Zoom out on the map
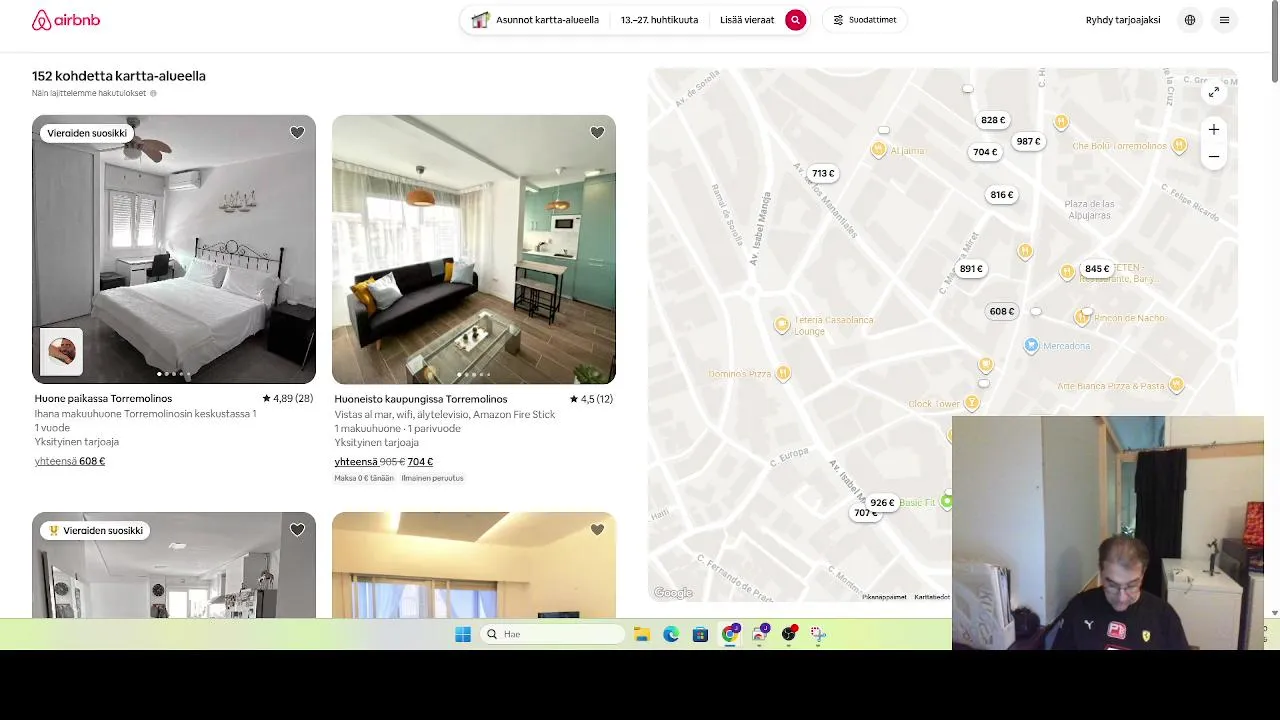Viewport: 1280px width, 720px height. click(1213, 156)
